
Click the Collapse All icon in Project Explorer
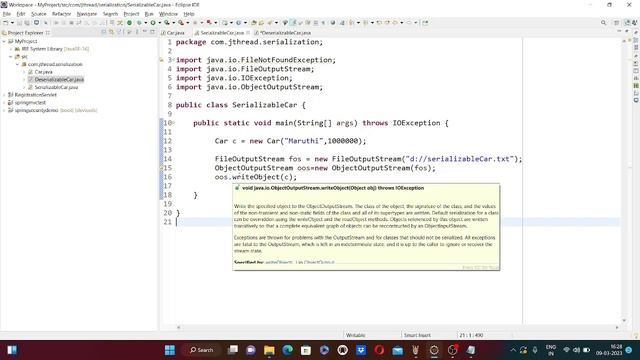point(104,32)
